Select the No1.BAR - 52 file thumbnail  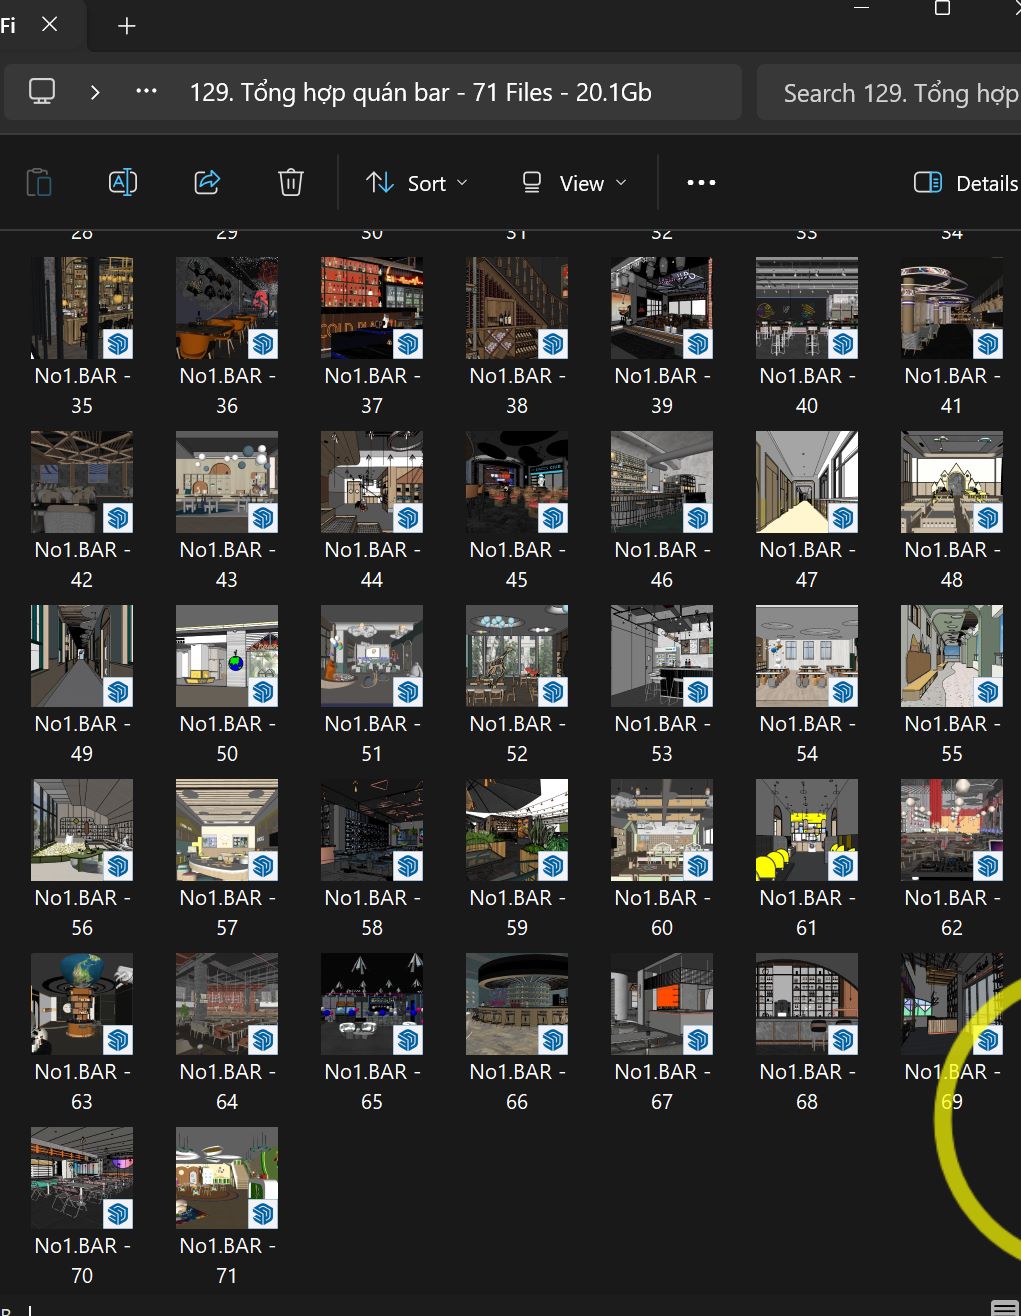pyautogui.click(x=517, y=656)
